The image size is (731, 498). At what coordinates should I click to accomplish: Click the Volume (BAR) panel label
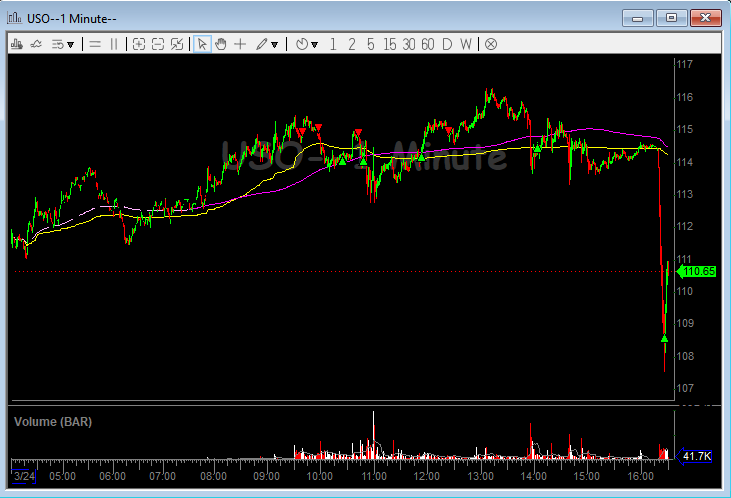(x=53, y=422)
